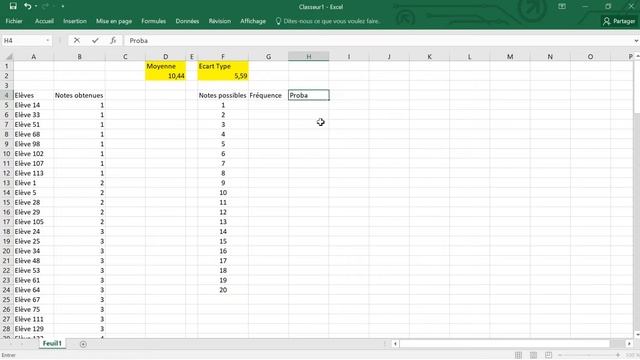The image size is (640, 360).
Task: Click the Elève 129 cell
Action: [33, 329]
